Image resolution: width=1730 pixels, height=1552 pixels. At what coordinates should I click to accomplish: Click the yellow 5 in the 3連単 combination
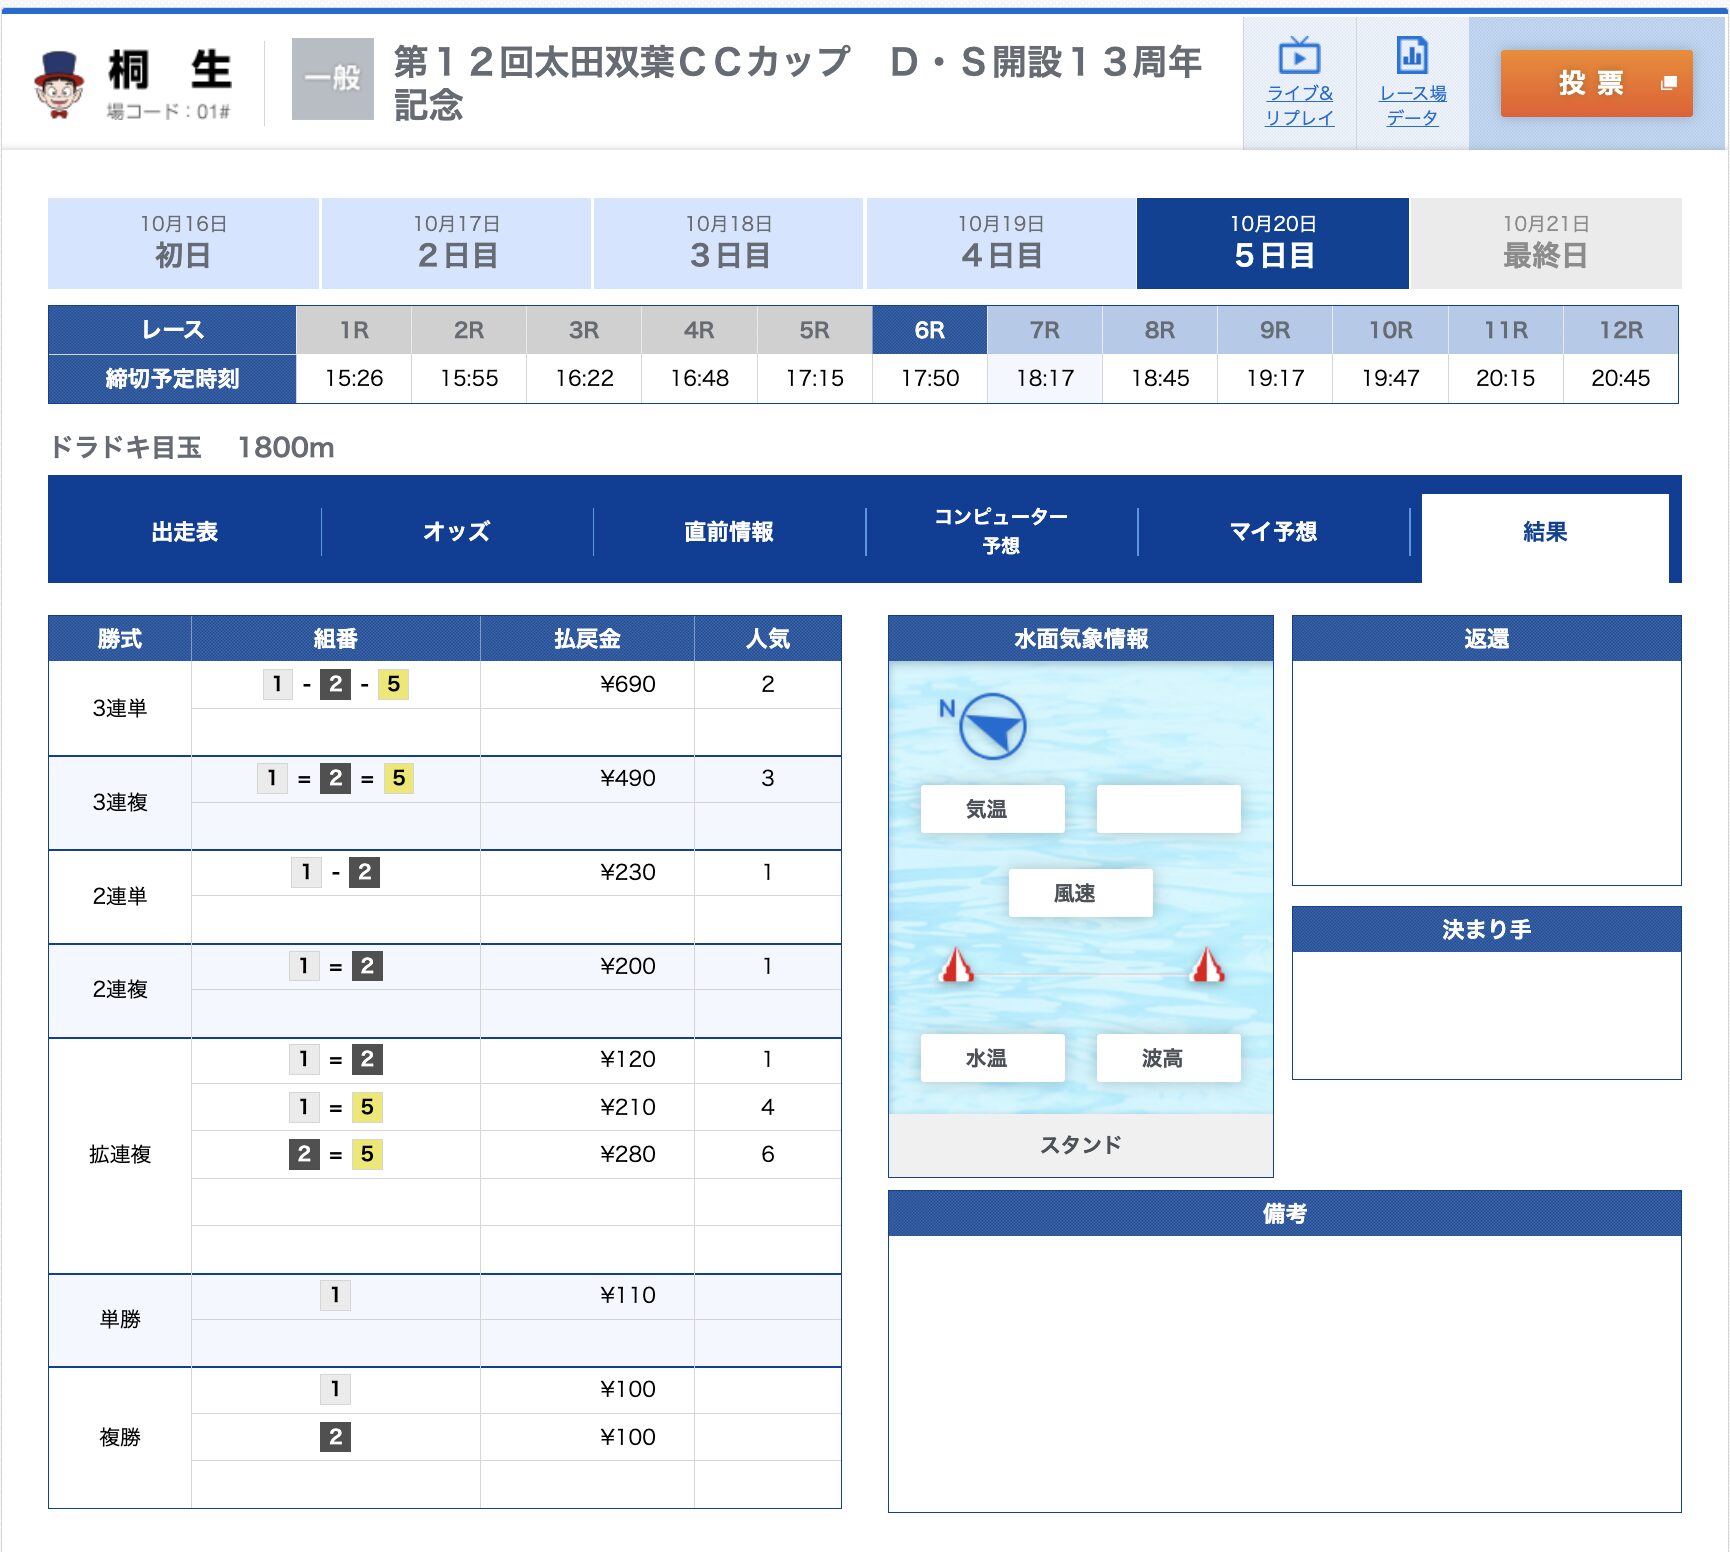(x=393, y=684)
